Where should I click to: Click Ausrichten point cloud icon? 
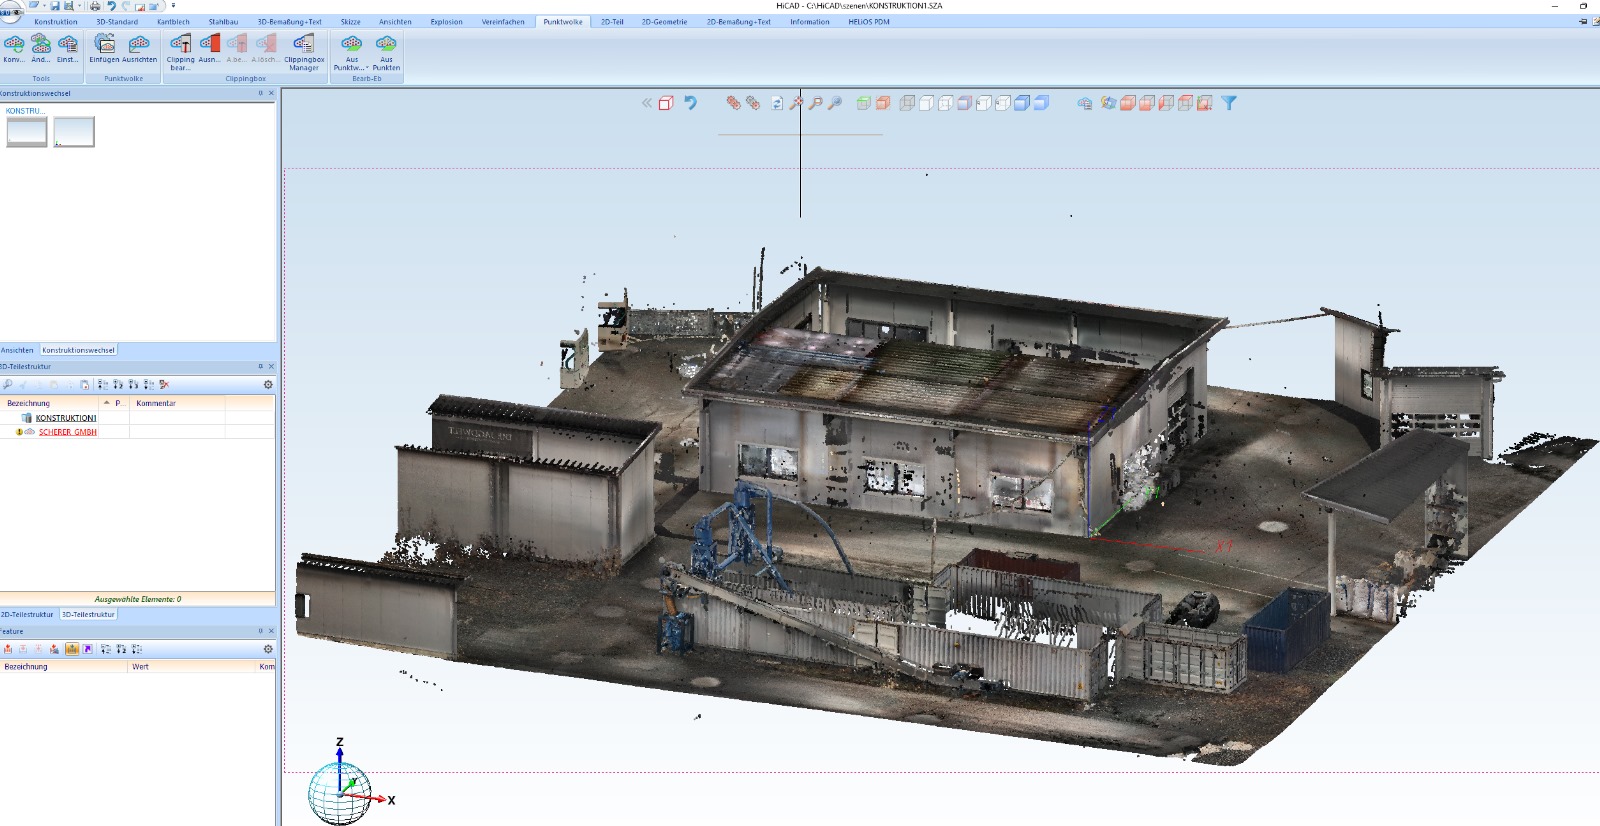coord(139,45)
